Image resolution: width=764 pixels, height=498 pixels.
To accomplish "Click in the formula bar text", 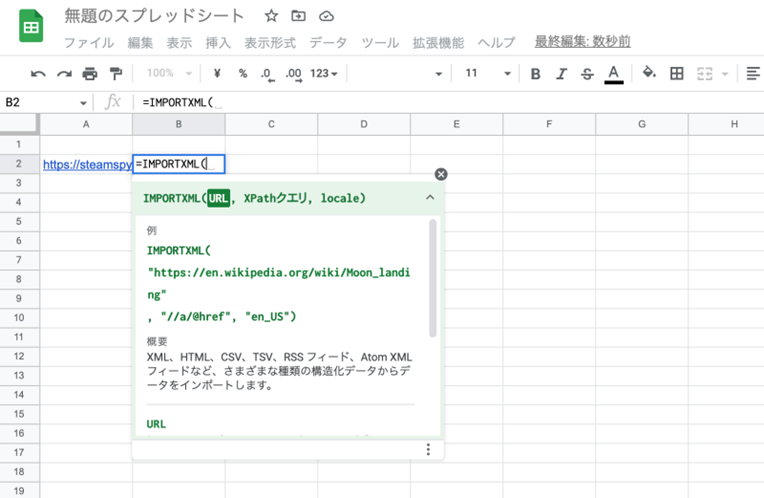I will point(178,102).
